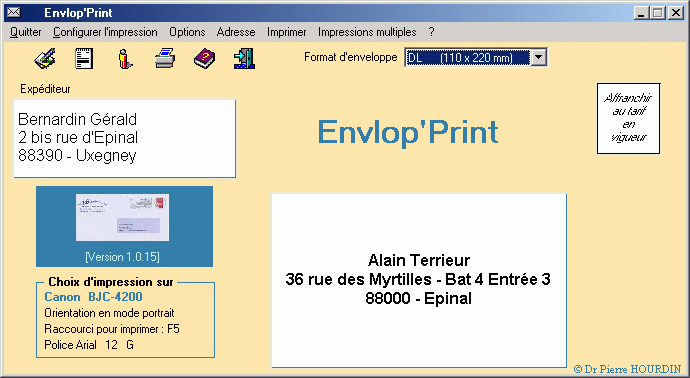Click the envelope app icon in title bar

14,12
